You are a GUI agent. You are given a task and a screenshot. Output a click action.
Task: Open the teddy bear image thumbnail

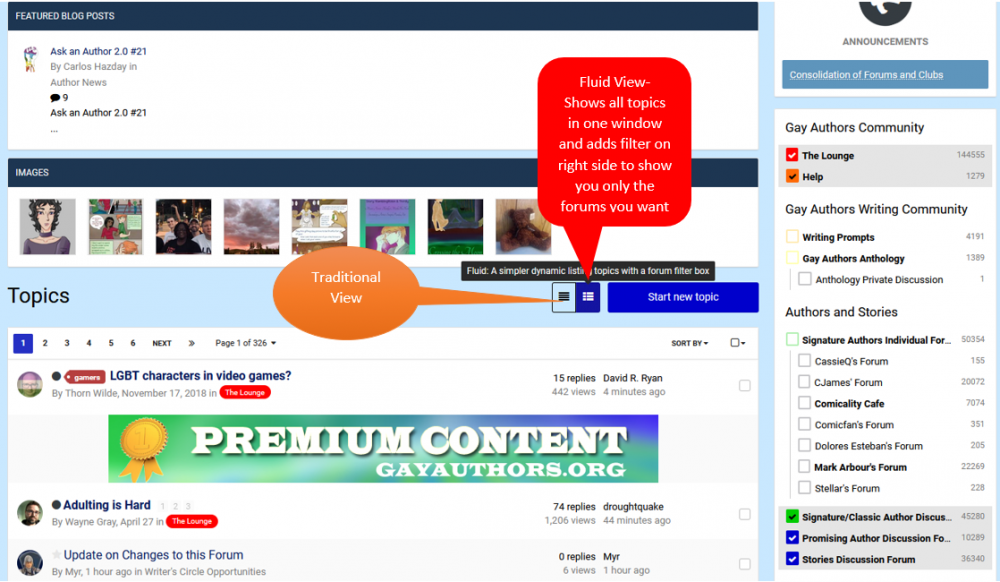[523, 226]
